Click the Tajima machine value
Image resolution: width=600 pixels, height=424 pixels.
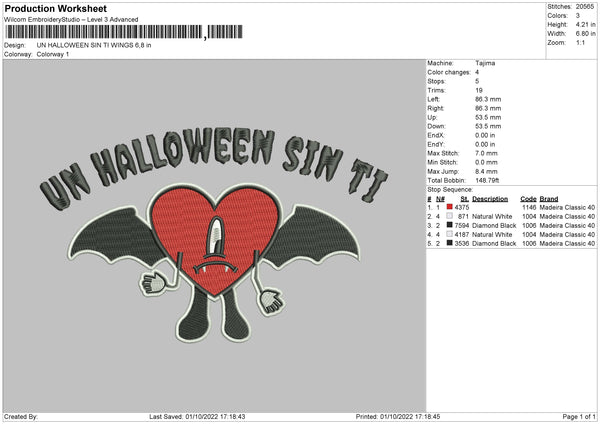484,63
